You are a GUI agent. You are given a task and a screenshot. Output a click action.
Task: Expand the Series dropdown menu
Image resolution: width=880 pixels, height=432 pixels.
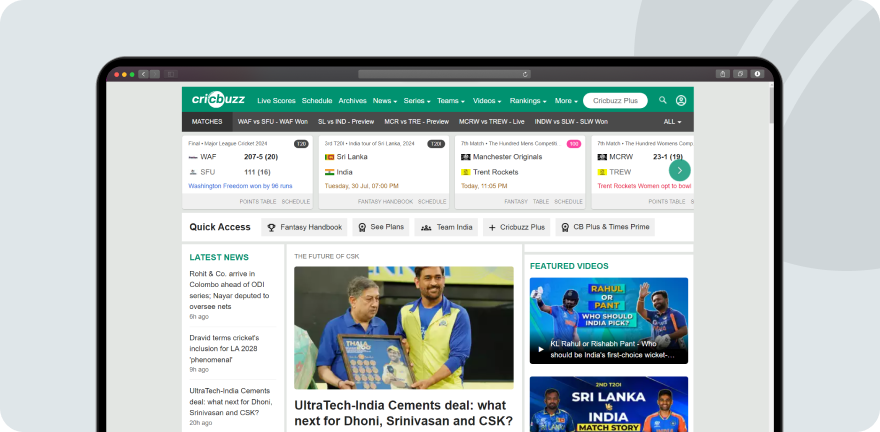point(417,100)
